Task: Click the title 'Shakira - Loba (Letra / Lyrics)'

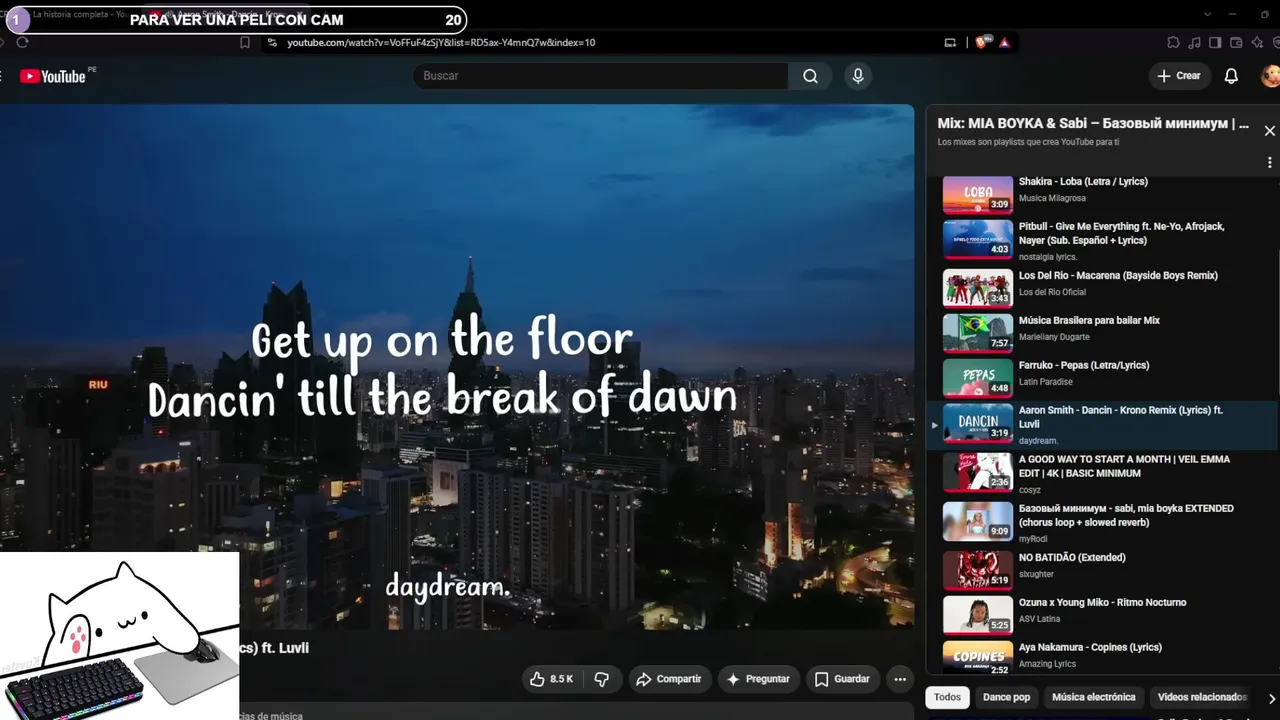Action: [1083, 182]
